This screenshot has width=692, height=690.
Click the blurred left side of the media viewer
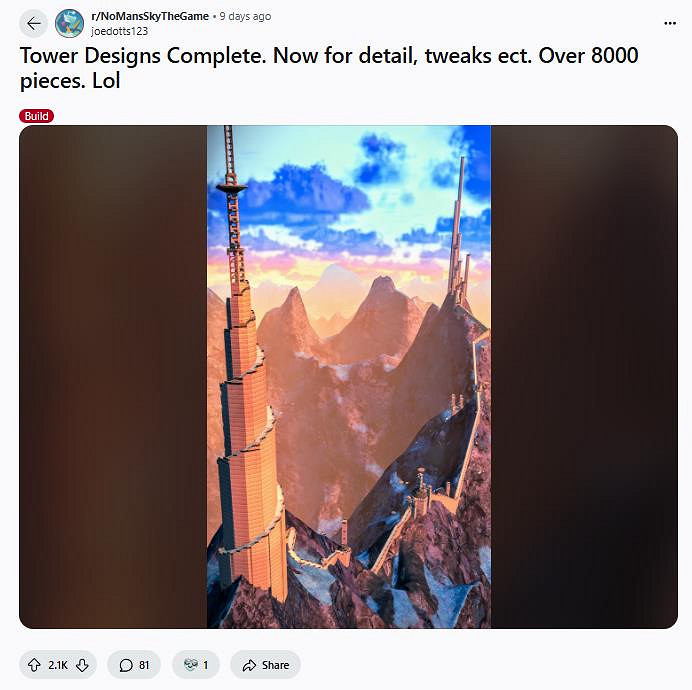pyautogui.click(x=113, y=377)
